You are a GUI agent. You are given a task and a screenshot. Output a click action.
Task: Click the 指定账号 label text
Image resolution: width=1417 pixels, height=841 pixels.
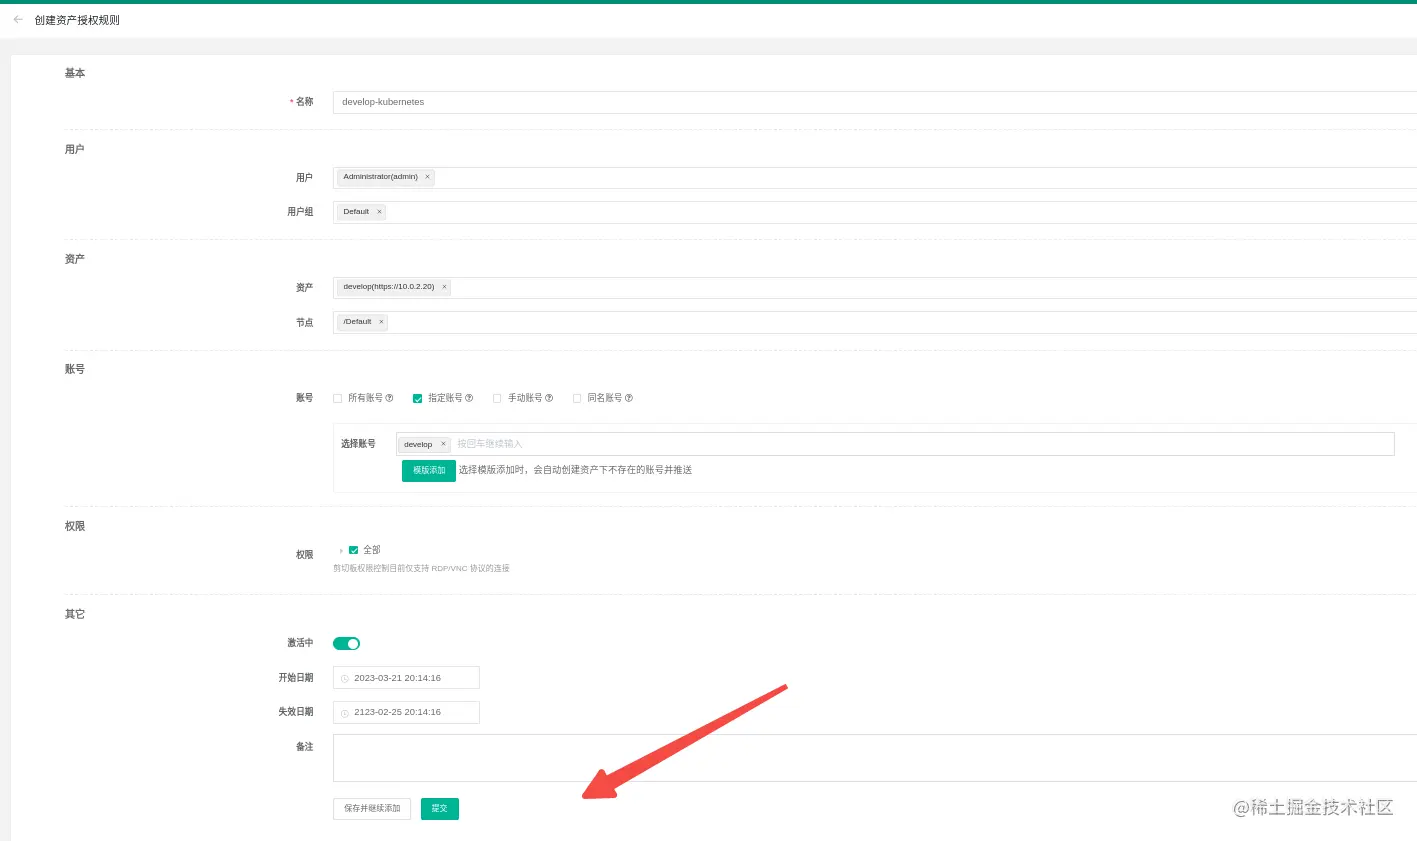pos(445,398)
